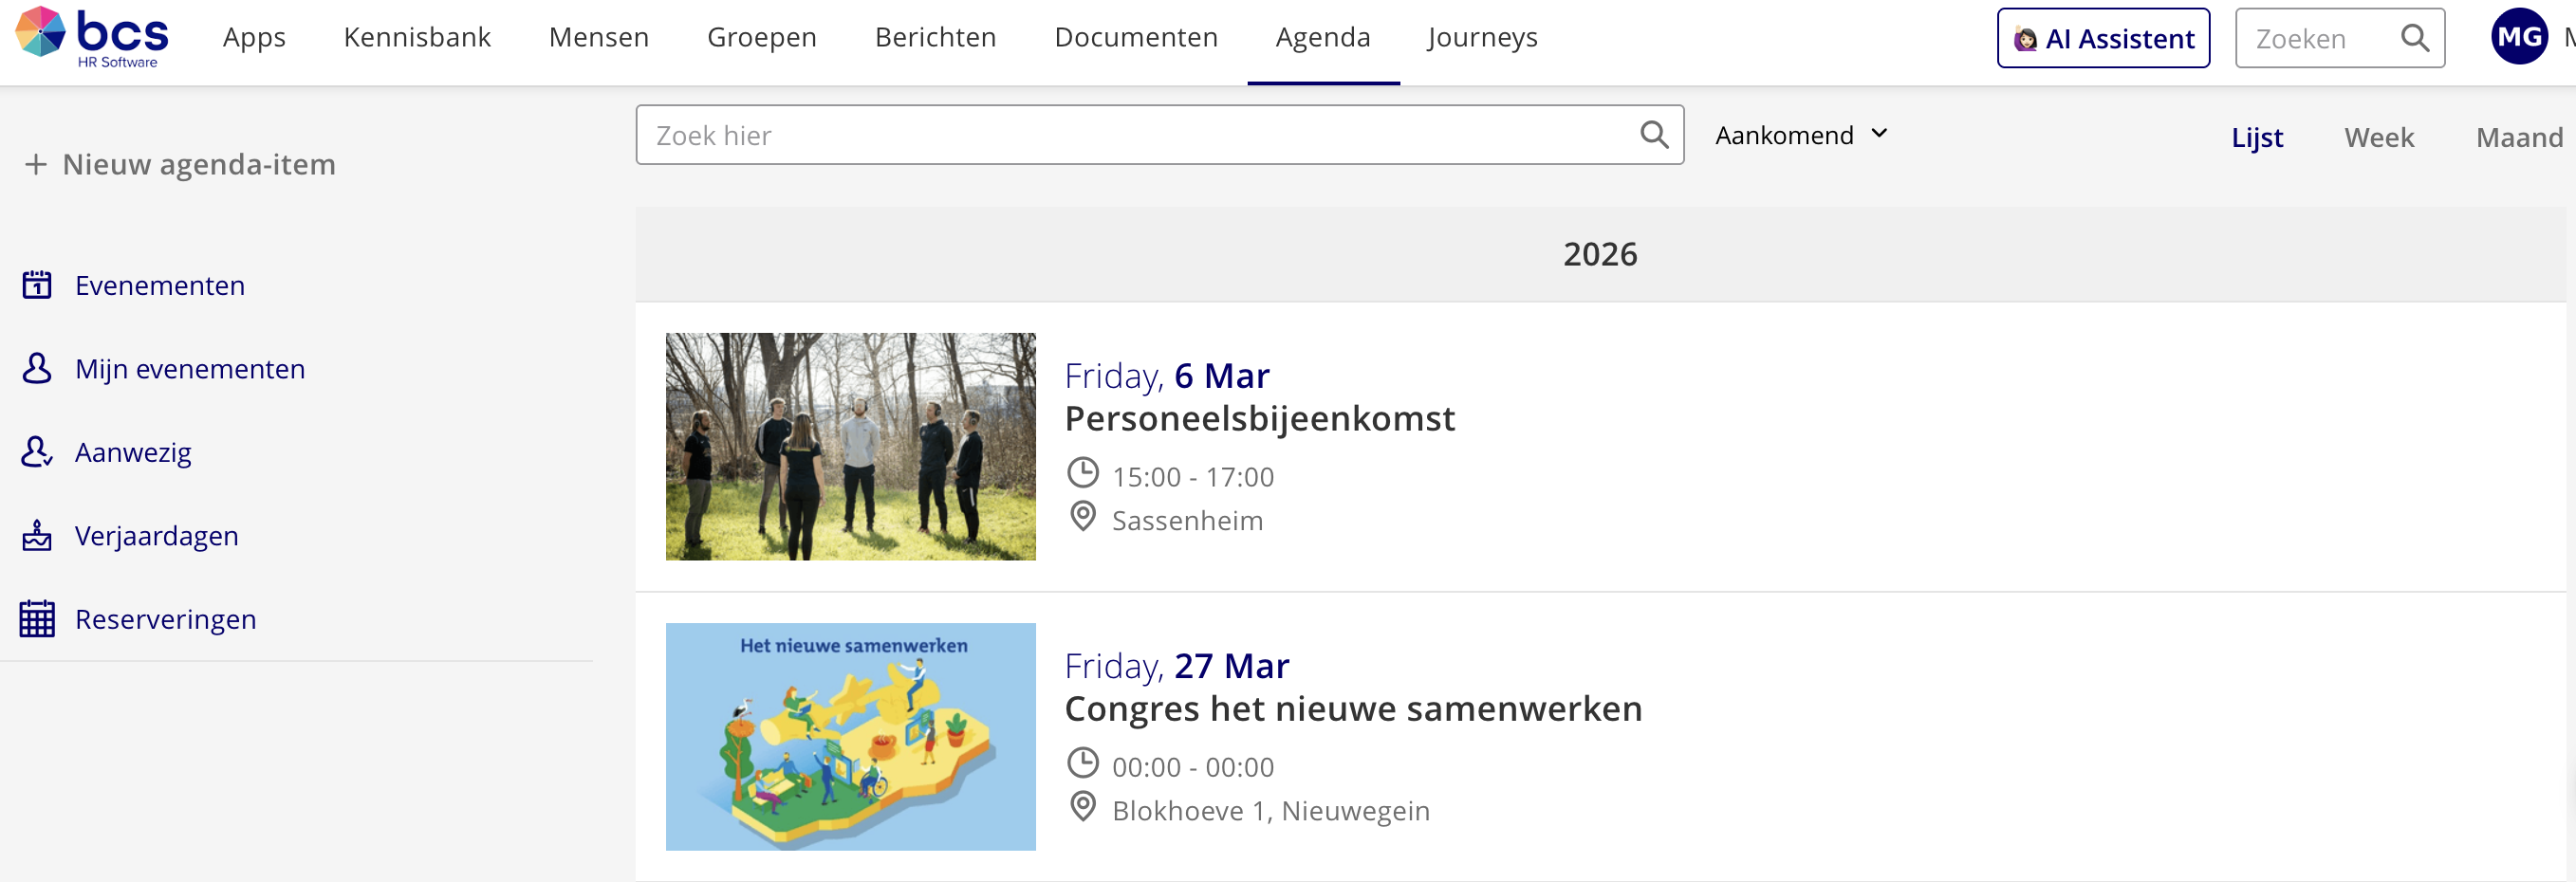Click the Aanwezig person-check icon
The image size is (2576, 882).
tap(37, 452)
